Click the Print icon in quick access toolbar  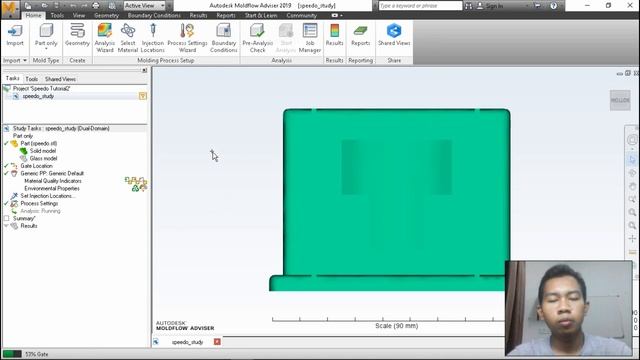(96, 6)
